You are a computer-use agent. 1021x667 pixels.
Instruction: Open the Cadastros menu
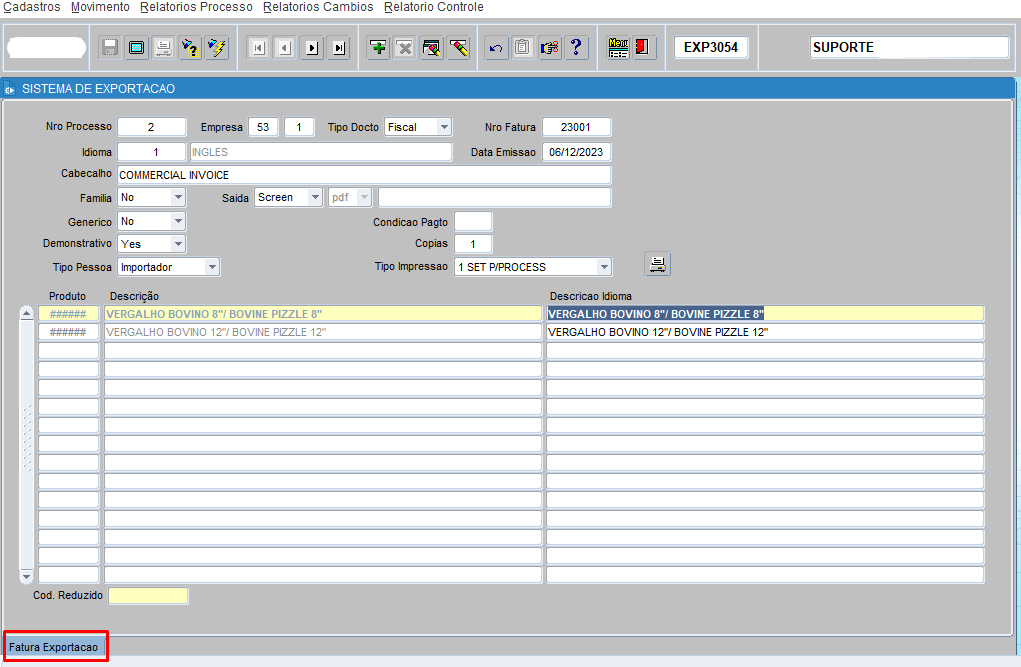(x=32, y=7)
